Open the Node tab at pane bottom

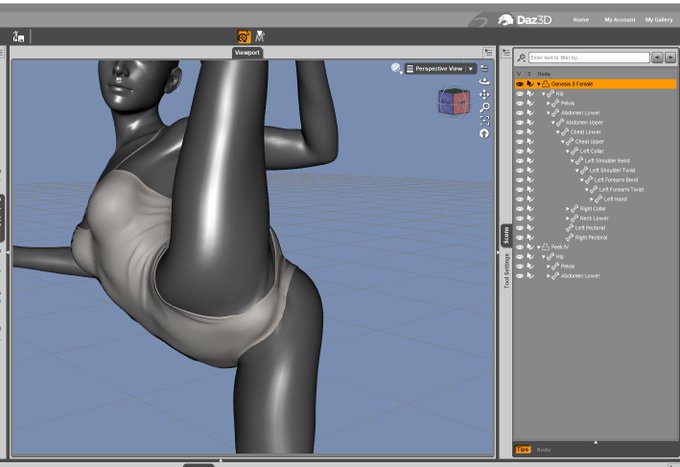(543, 450)
